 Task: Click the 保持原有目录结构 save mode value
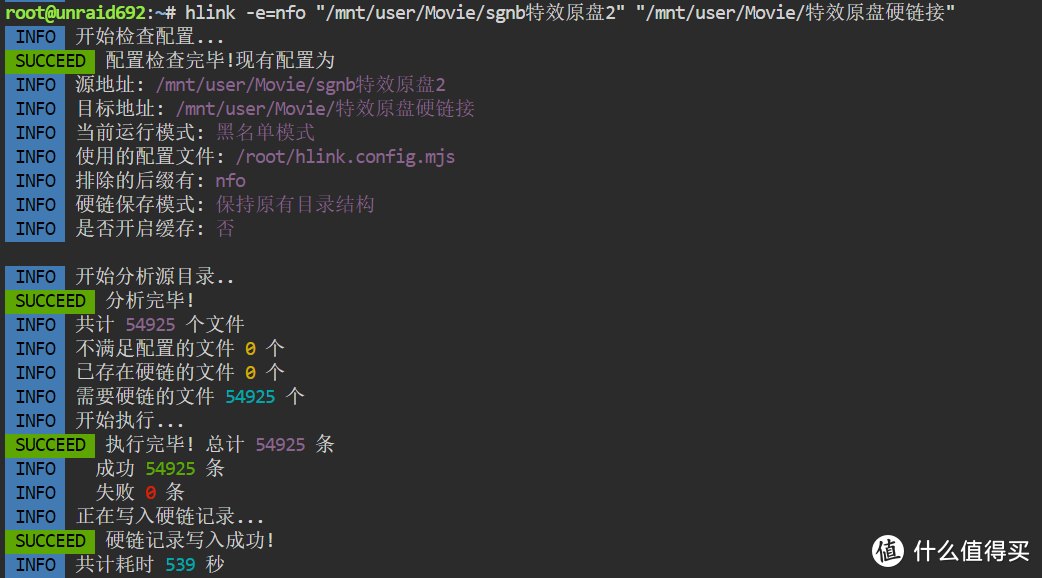(x=295, y=204)
